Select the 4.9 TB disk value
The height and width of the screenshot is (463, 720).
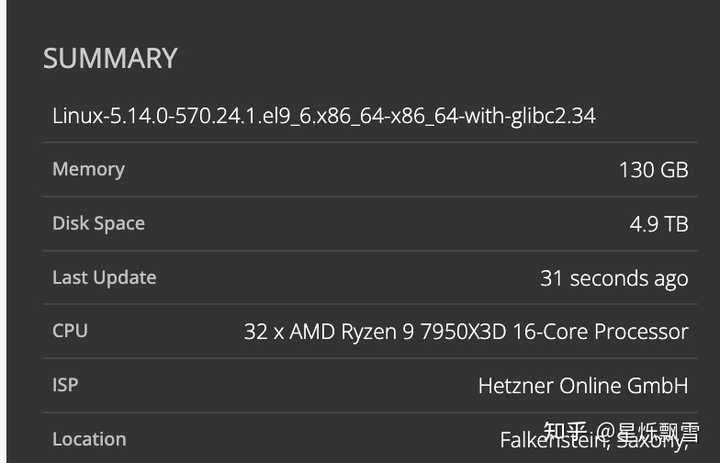(x=658, y=224)
